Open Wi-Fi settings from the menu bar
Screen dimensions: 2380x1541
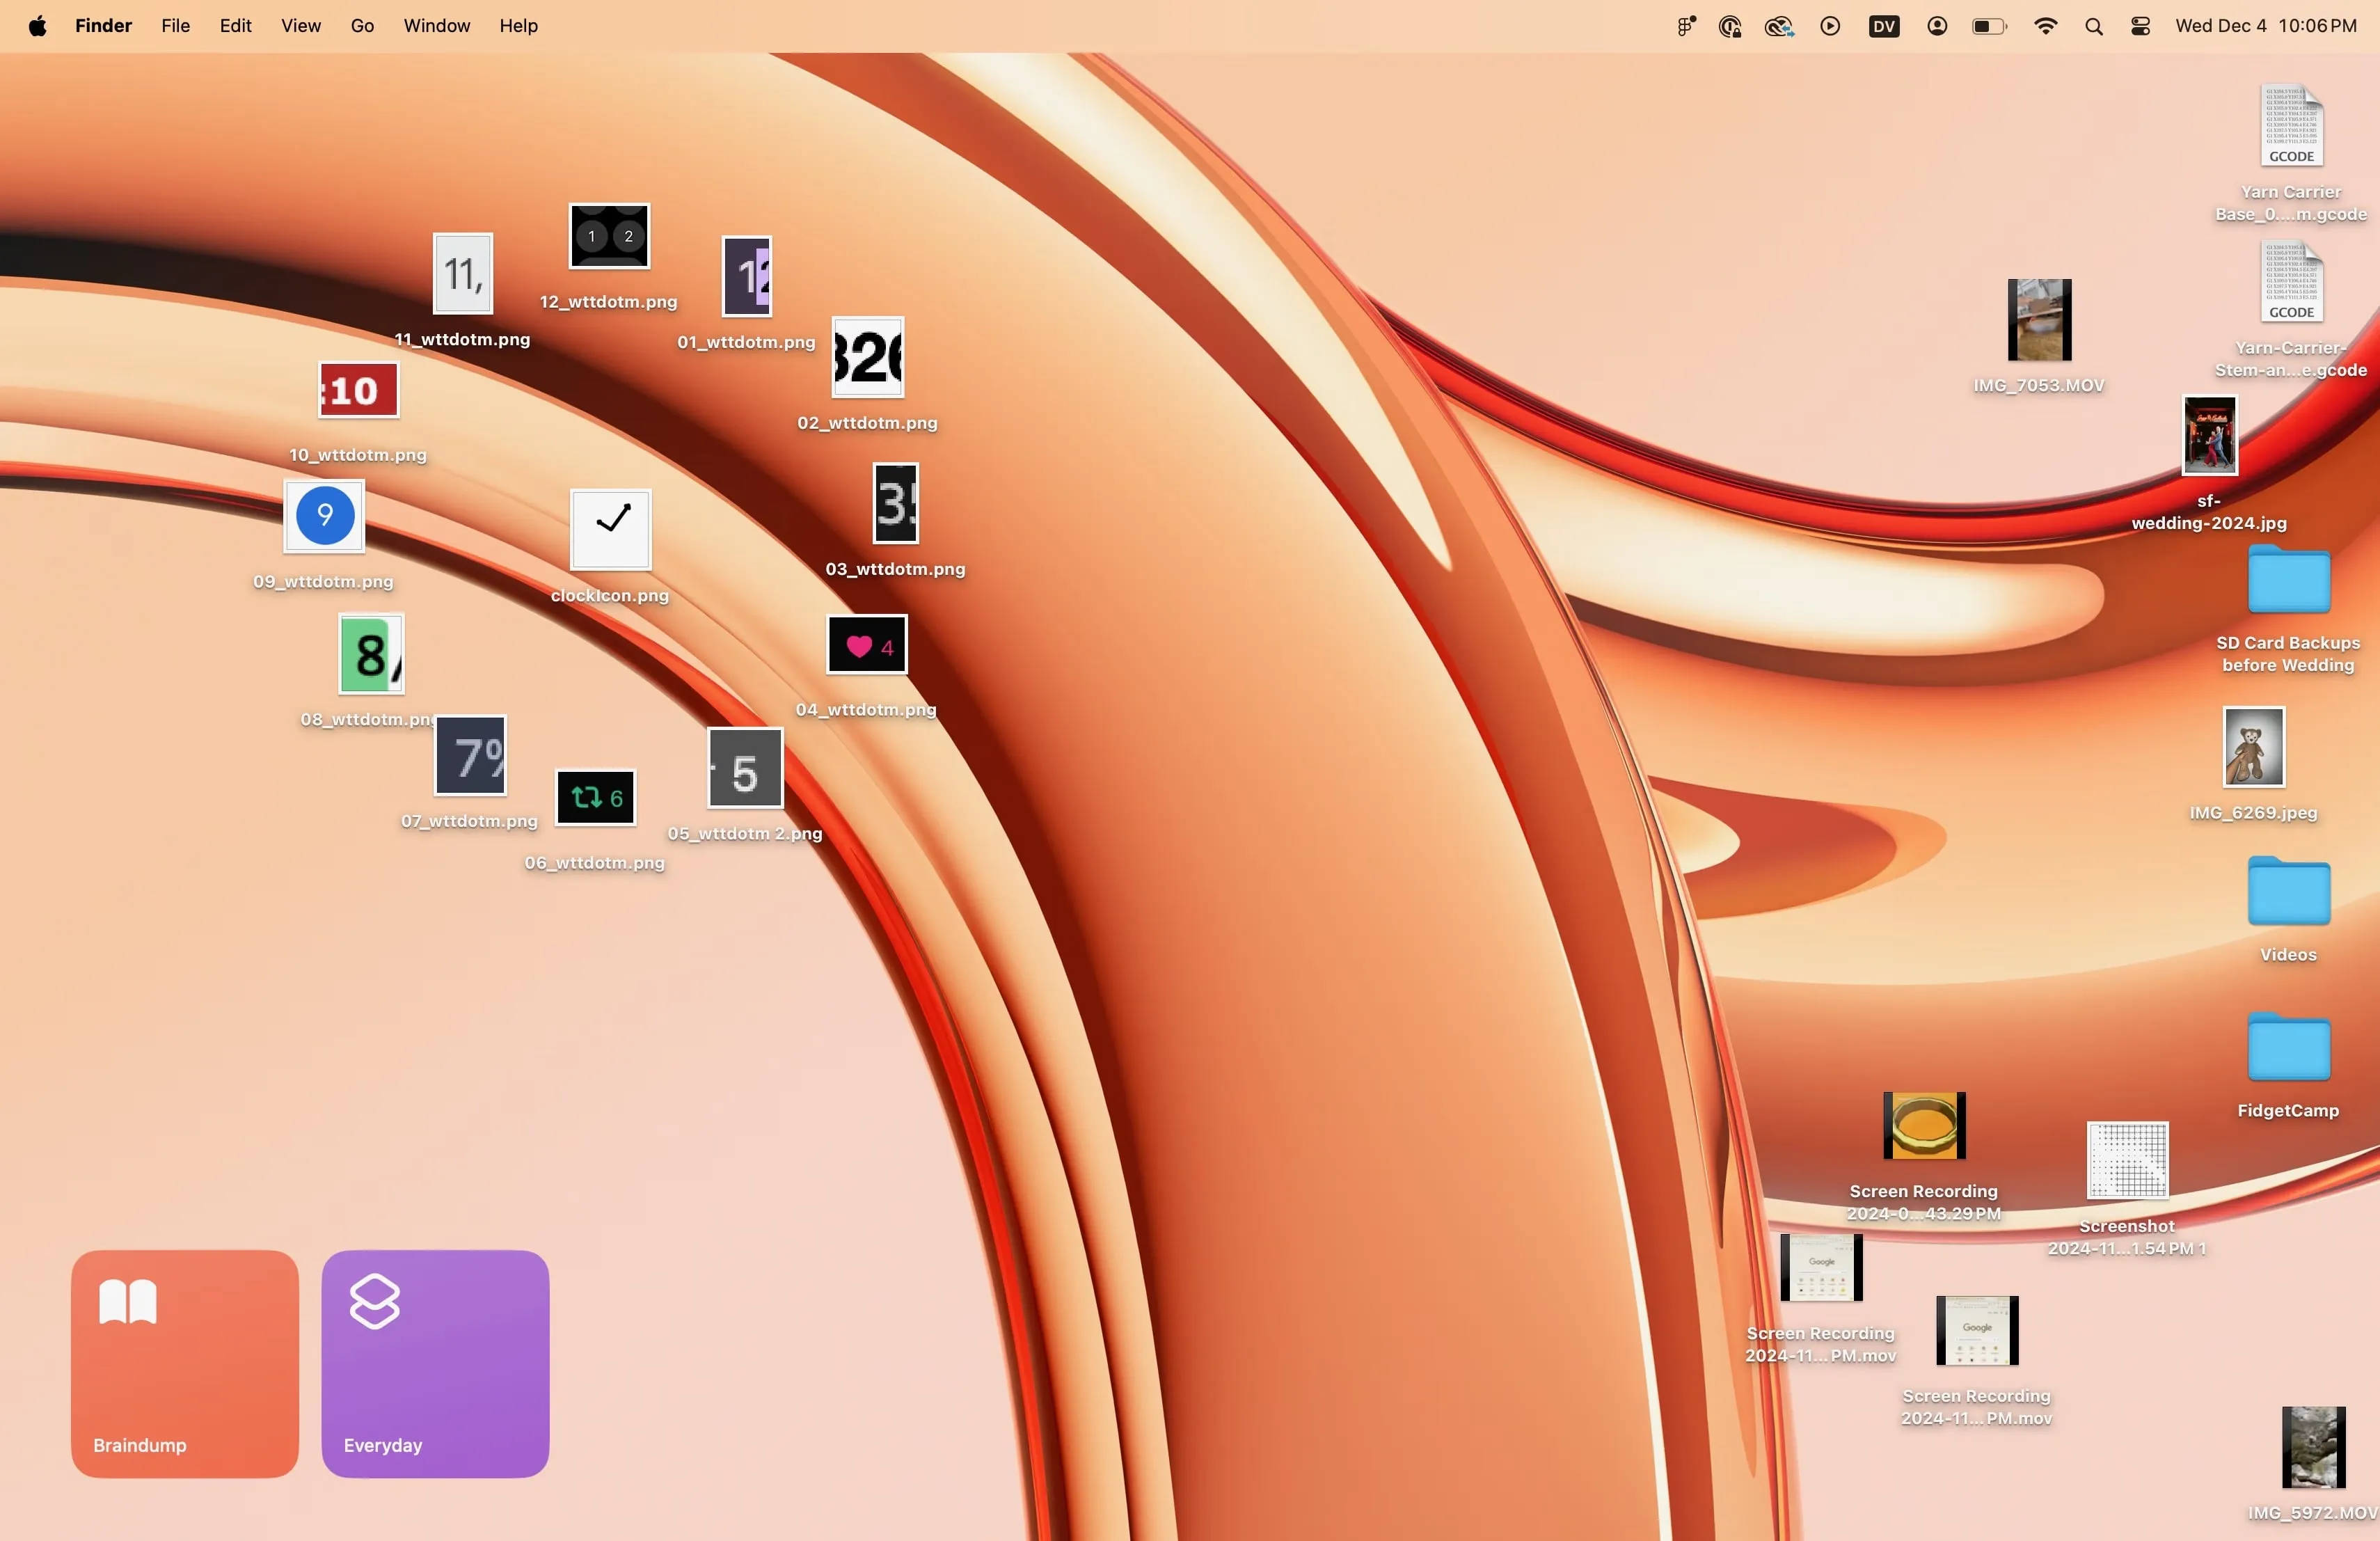tap(2045, 26)
